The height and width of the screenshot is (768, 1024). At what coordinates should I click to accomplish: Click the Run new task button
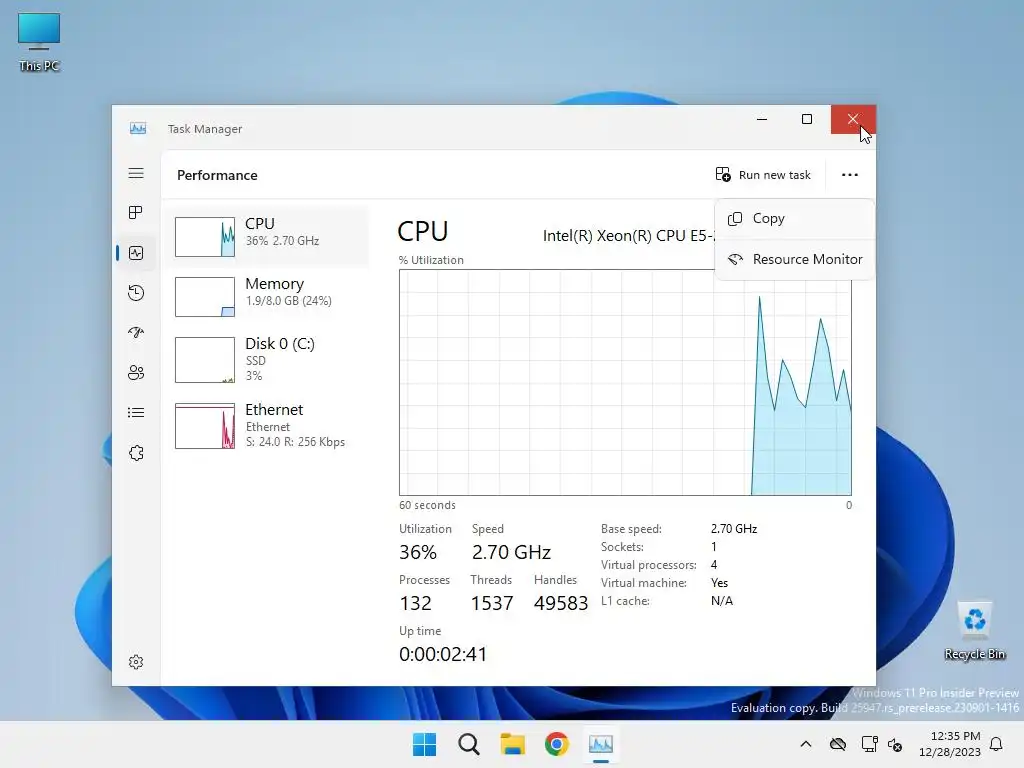click(763, 174)
